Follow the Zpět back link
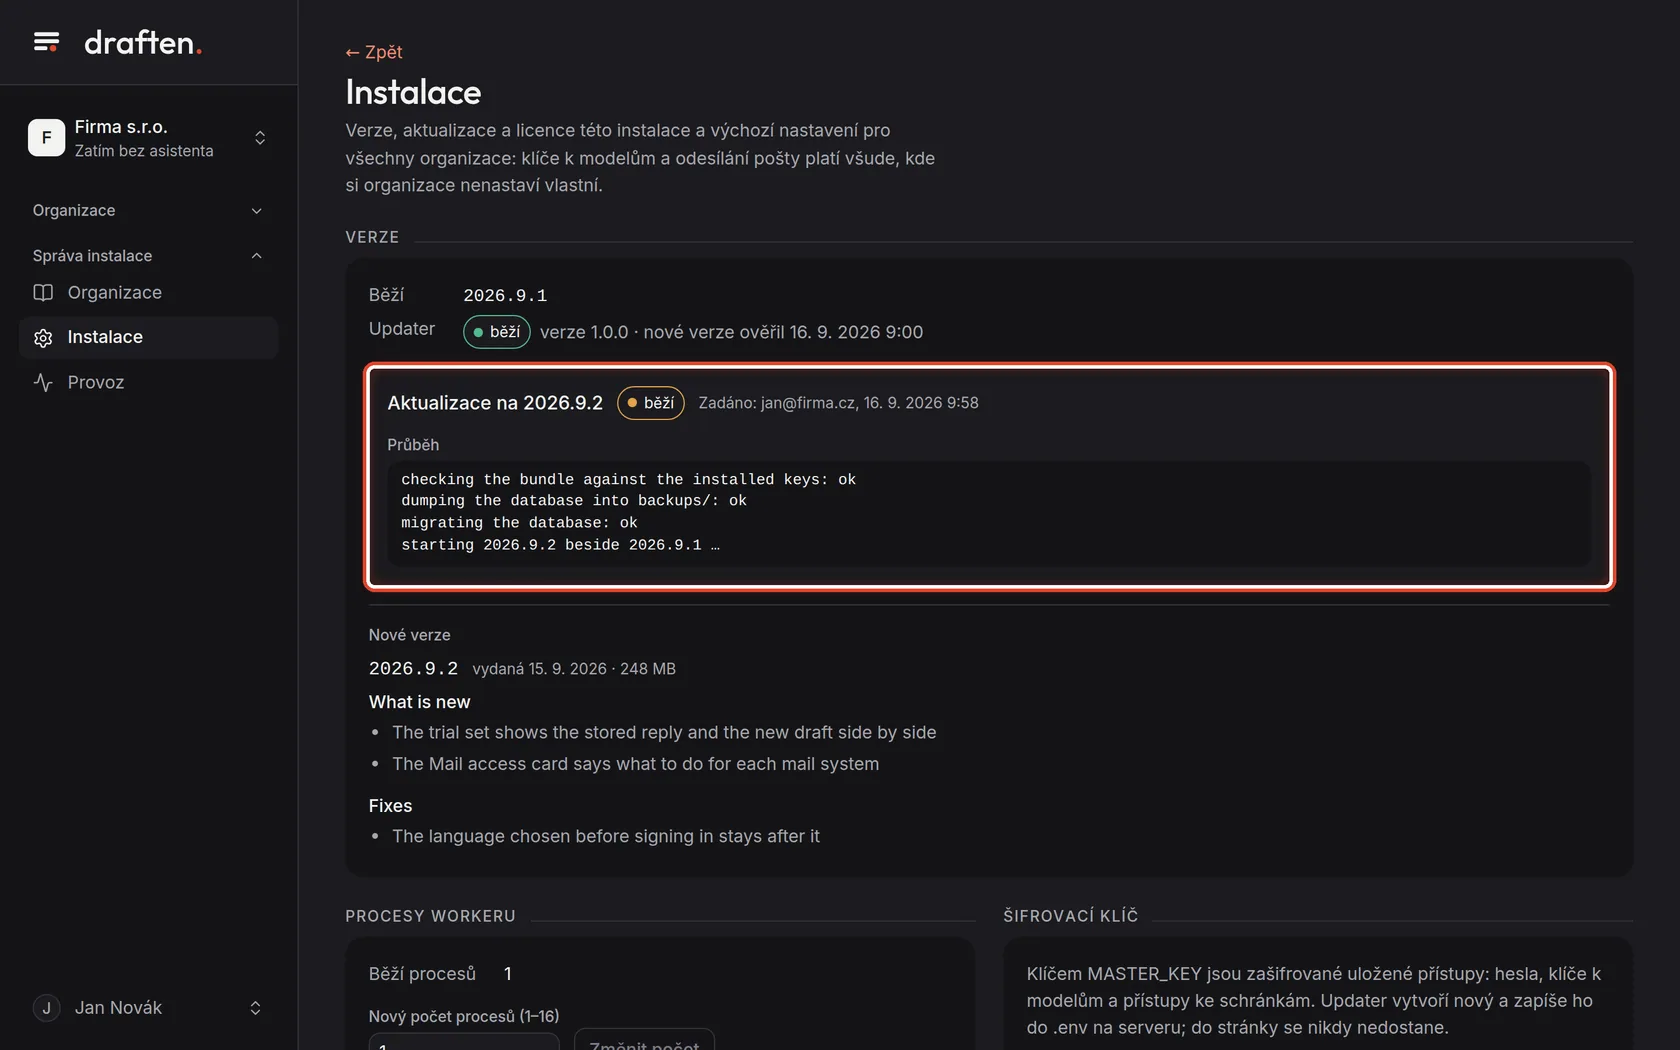Image resolution: width=1680 pixels, height=1050 pixels. [374, 52]
